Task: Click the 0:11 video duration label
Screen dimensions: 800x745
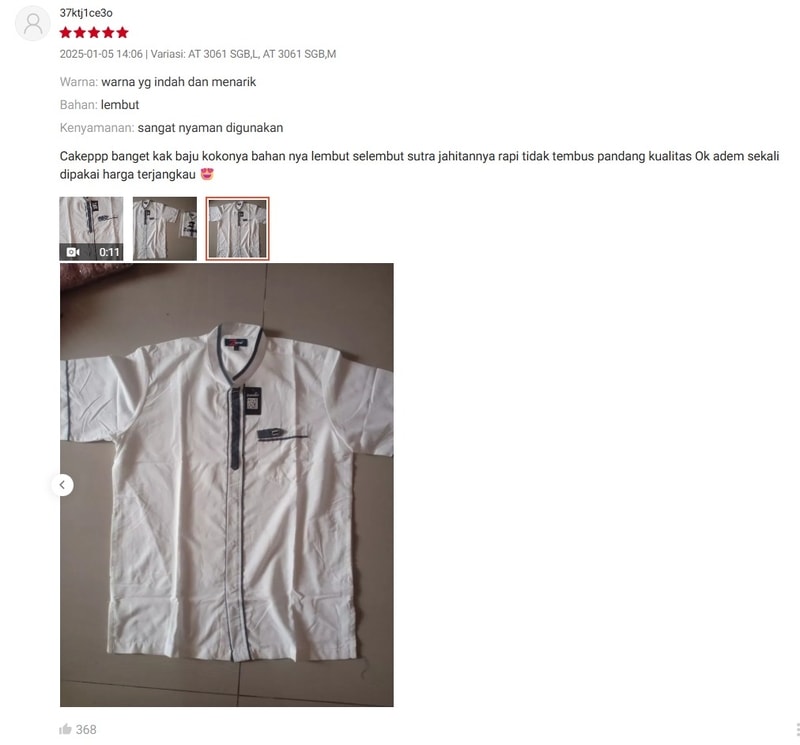Action: click(x=109, y=252)
